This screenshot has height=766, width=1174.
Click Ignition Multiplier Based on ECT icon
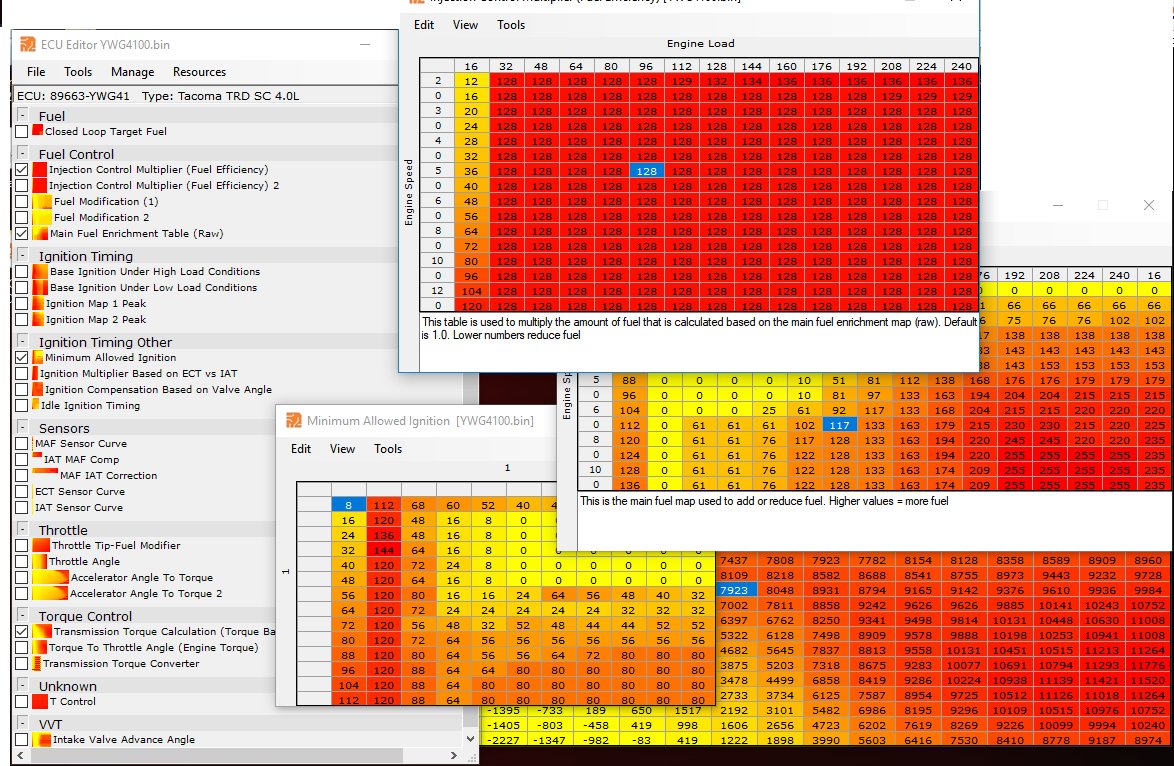click(x=36, y=373)
